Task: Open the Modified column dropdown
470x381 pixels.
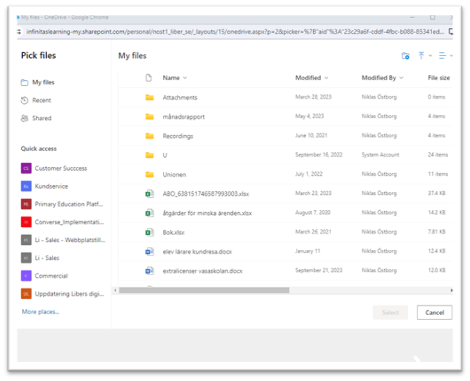Action: point(326,78)
